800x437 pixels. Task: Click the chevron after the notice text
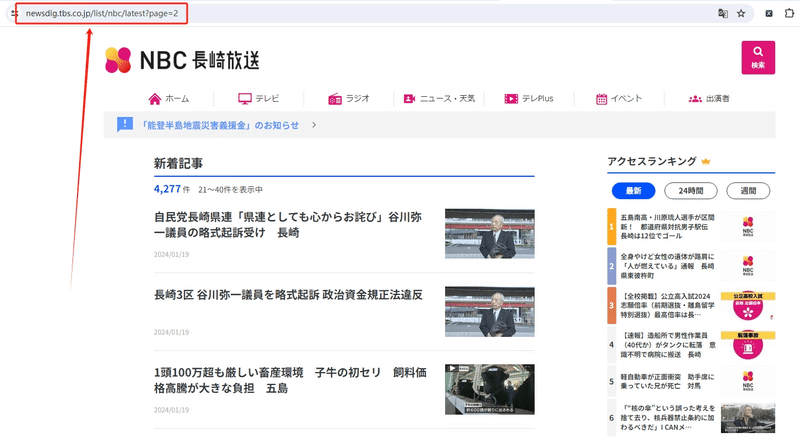[x=314, y=125]
